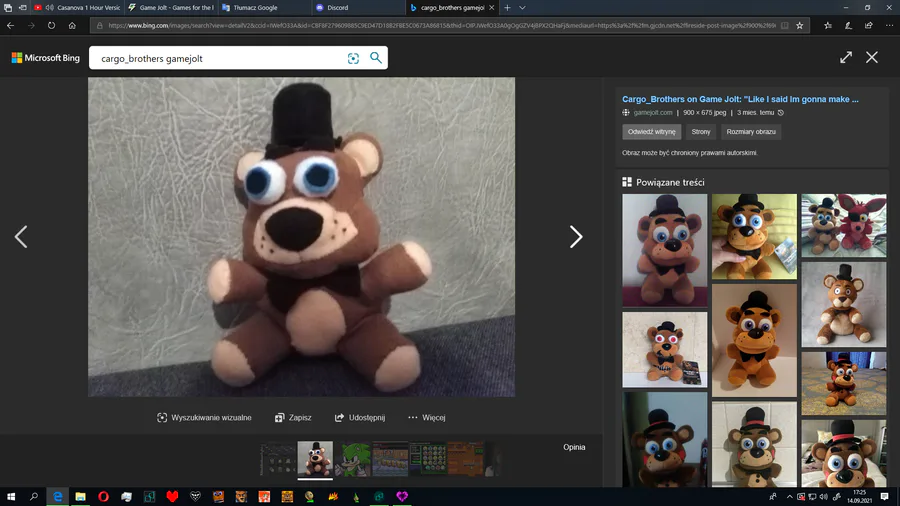900x506 pixels.
Task: Open the Windows notification center
Action: 885,497
